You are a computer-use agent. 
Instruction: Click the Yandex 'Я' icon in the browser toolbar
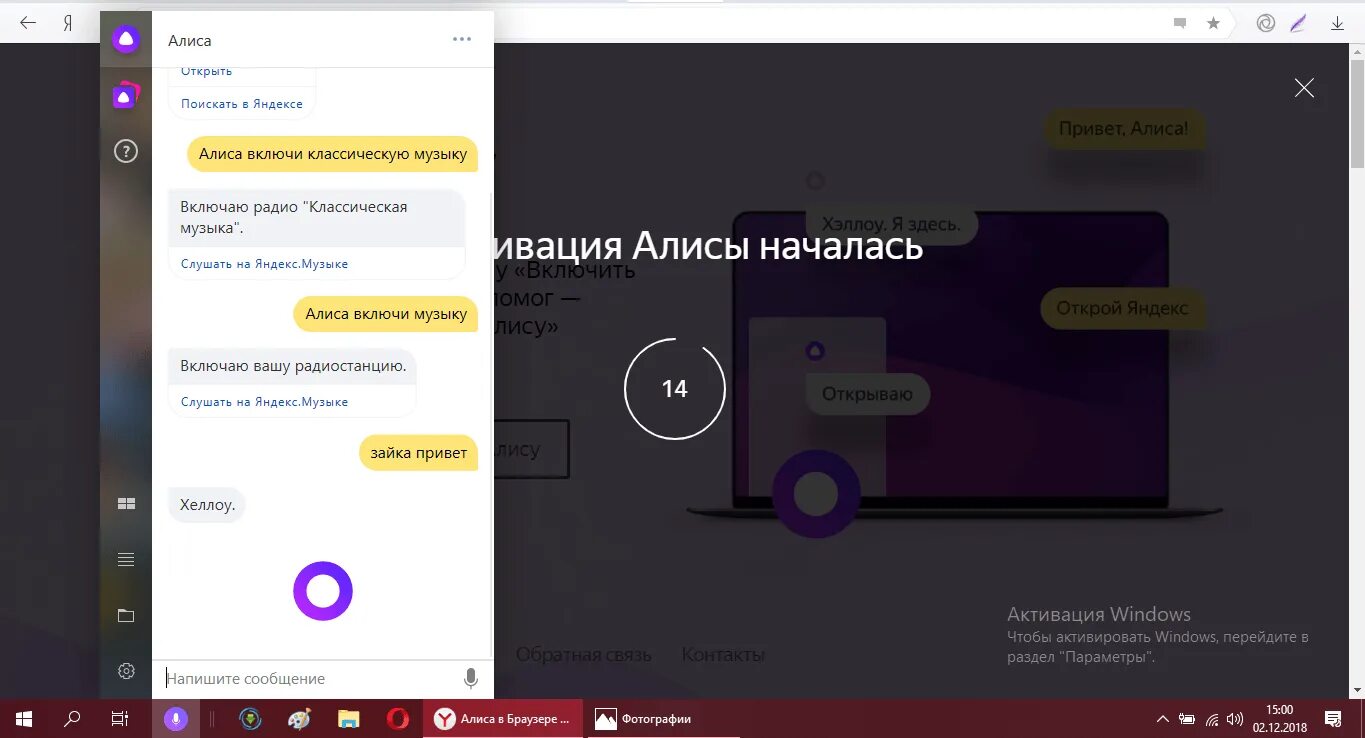[x=68, y=23]
